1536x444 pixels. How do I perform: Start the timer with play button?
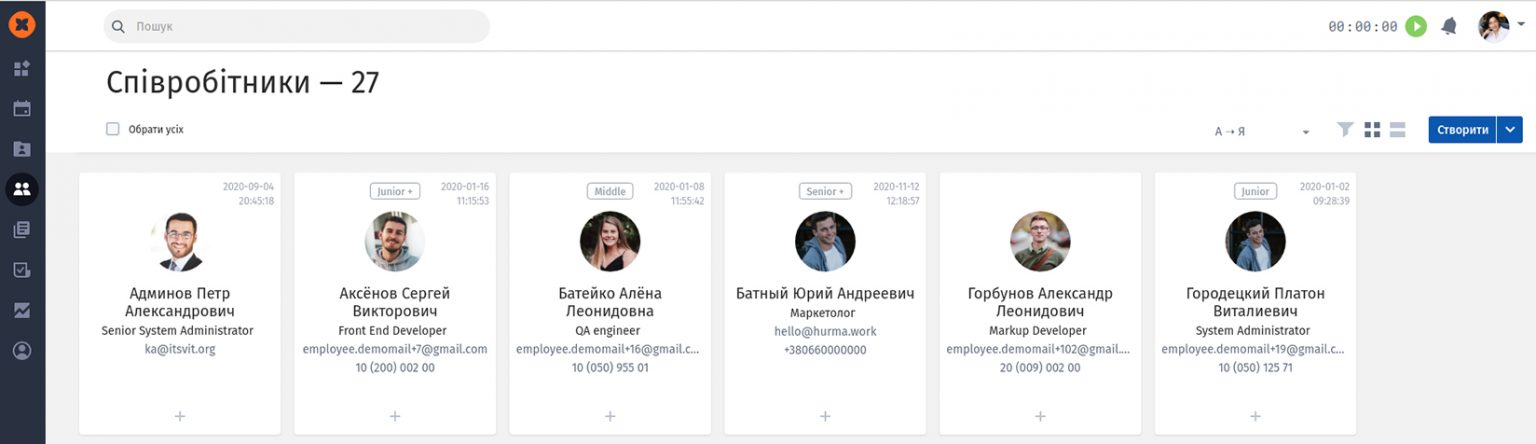[1415, 27]
